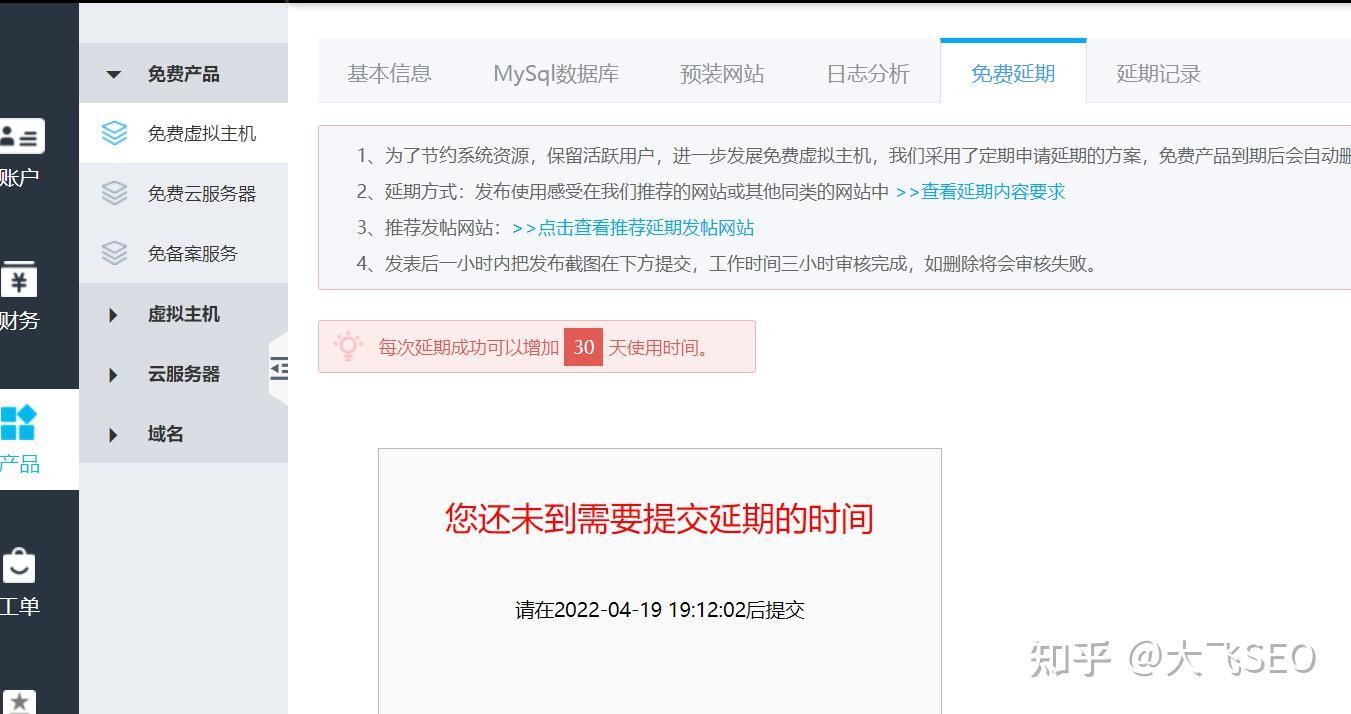Switch to the 基本信息 tab
This screenshot has width=1351, height=714.
390,73
